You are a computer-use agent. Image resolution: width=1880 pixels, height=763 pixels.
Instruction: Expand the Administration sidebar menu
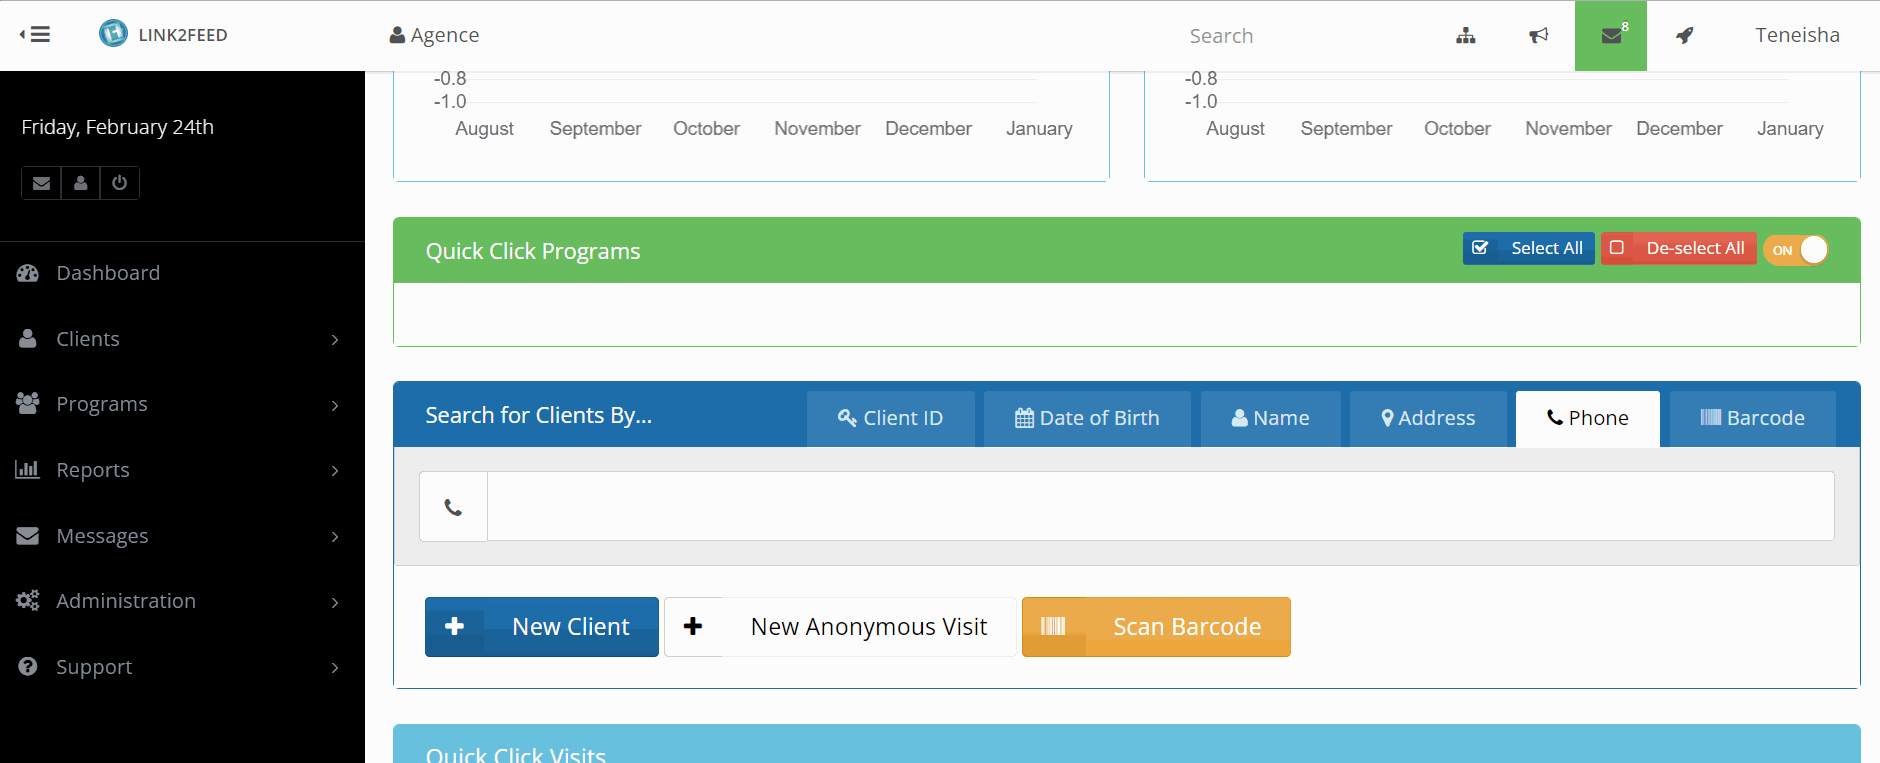coord(180,601)
